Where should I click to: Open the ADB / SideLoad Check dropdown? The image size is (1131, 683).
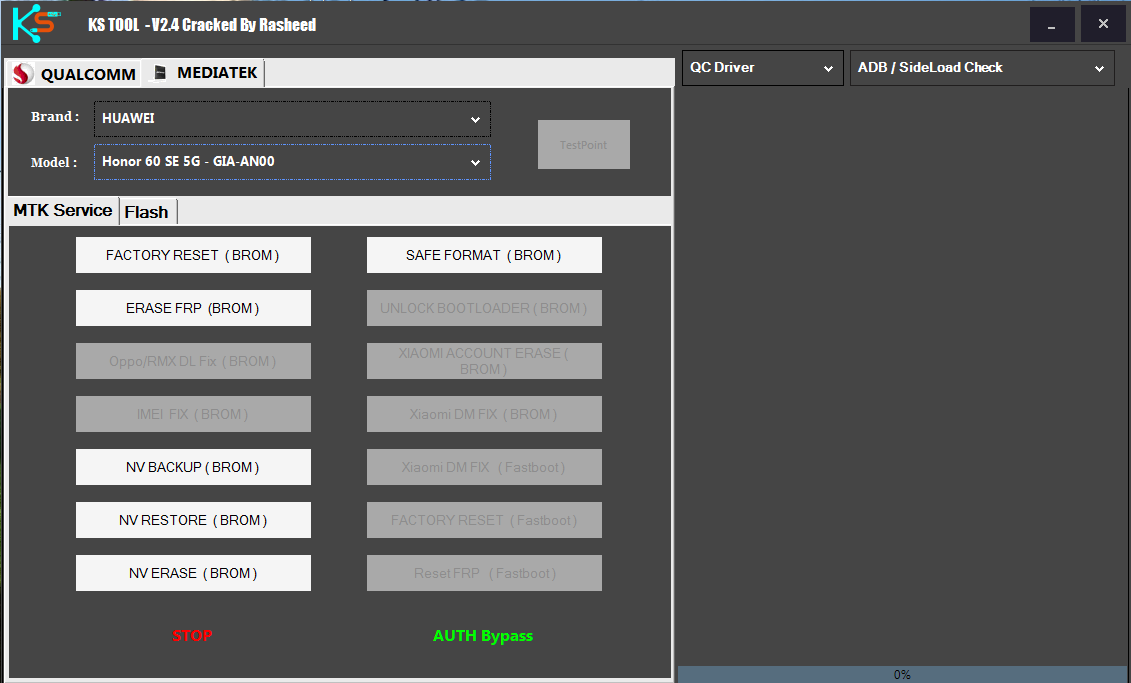click(x=982, y=68)
